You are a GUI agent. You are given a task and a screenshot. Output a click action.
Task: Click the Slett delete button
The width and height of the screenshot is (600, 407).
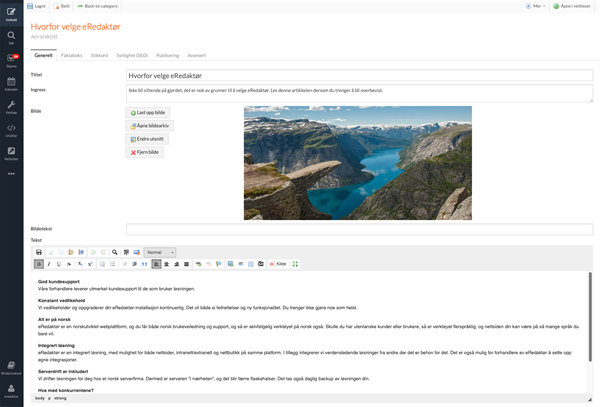point(62,6)
